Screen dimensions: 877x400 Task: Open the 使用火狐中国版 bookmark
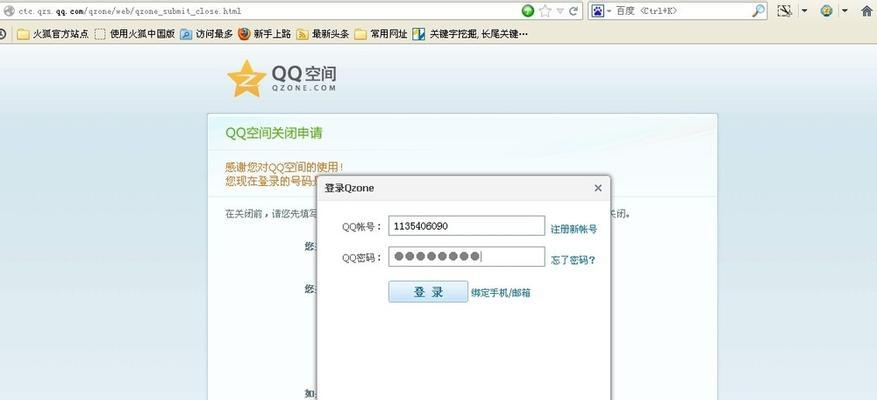tap(134, 34)
